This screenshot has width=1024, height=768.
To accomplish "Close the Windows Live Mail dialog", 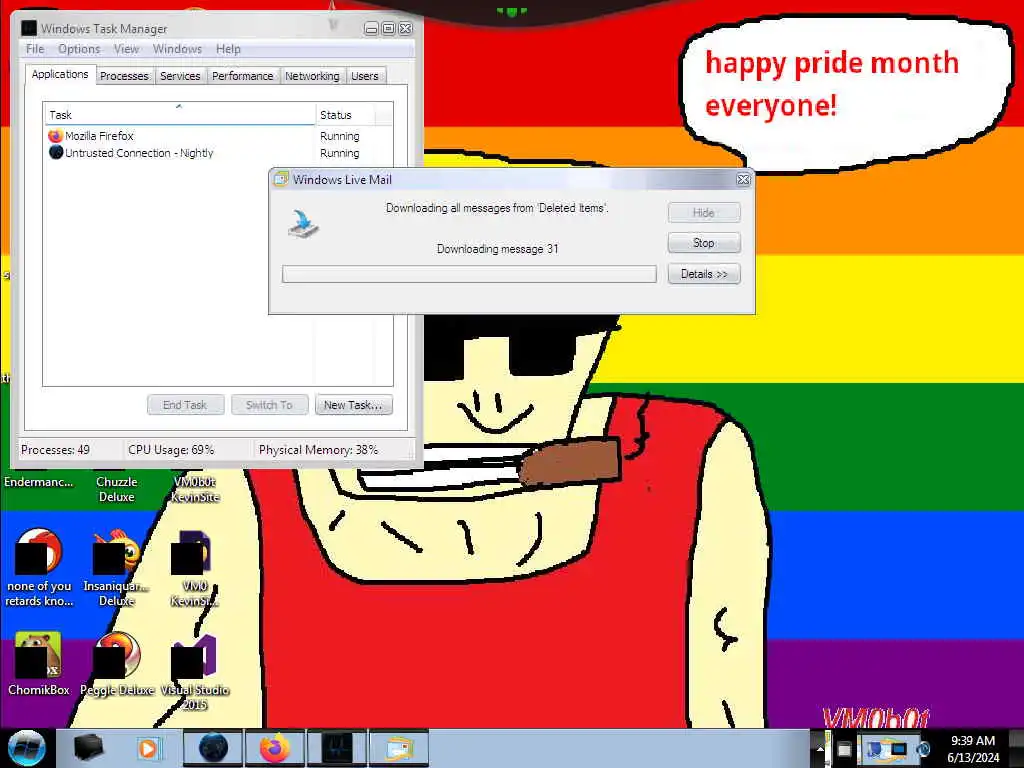I will 743,179.
